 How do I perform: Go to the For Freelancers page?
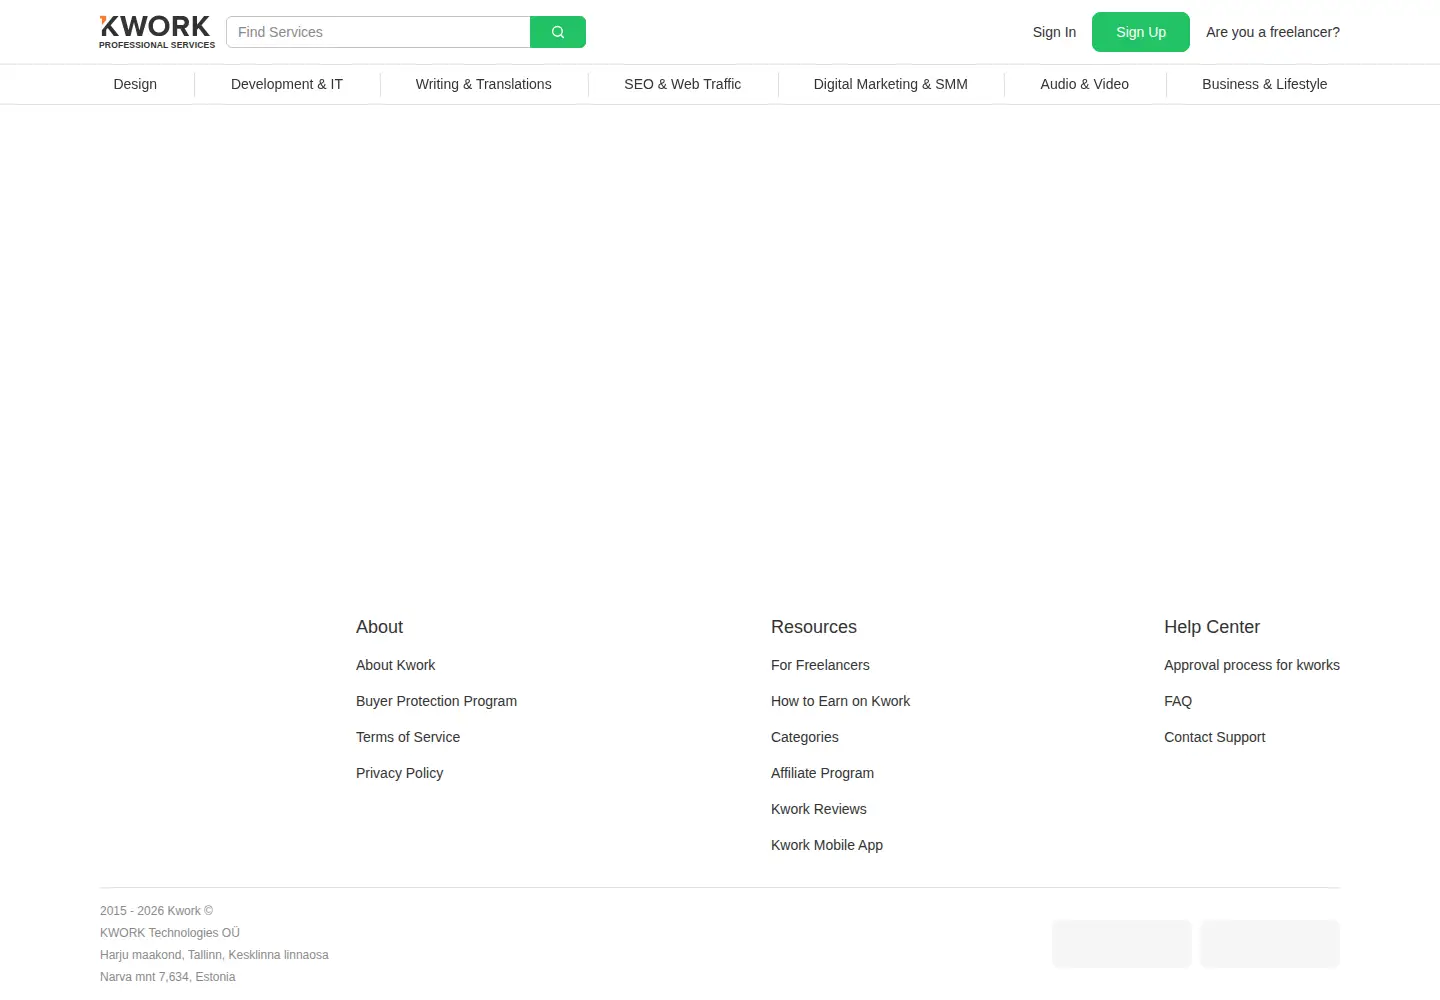(820, 665)
